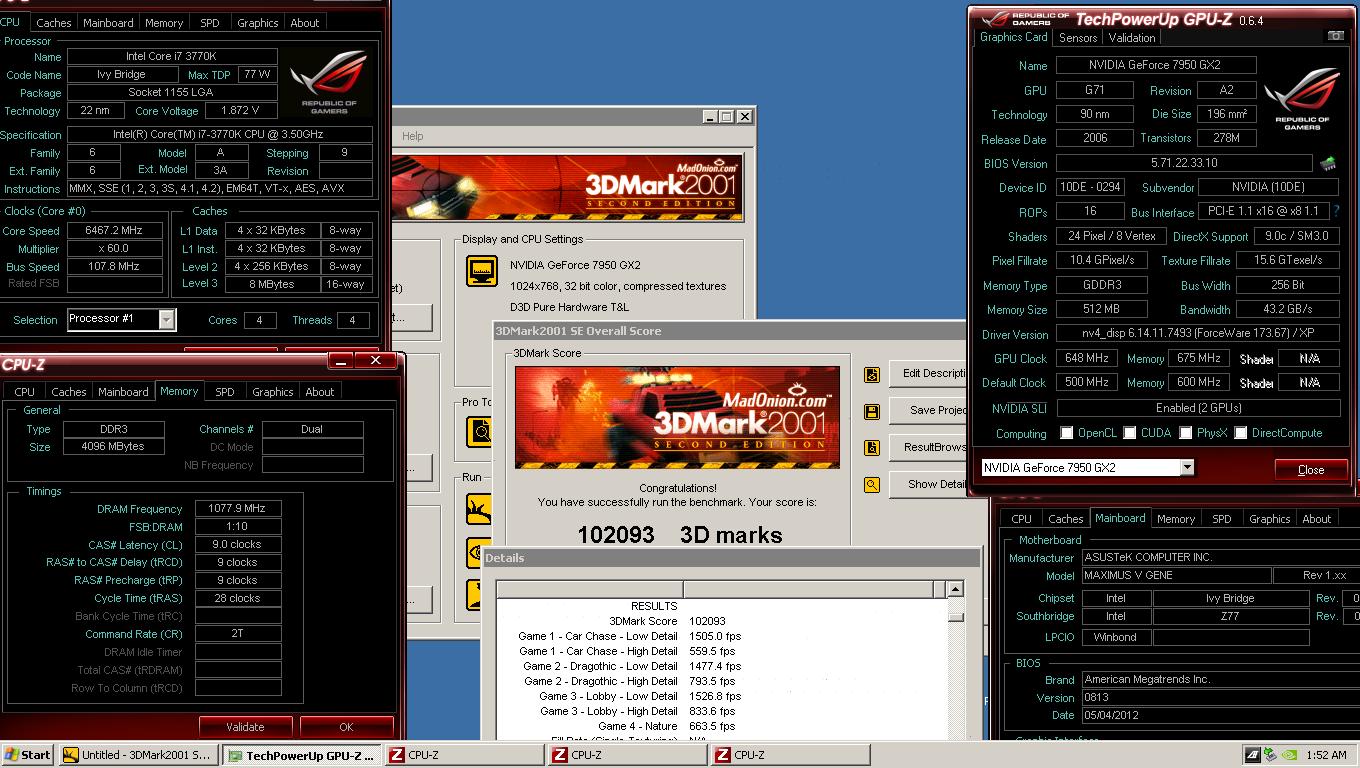1360x768 pixels.
Task: Open the Validation tab in GPU-Z
Action: coord(1132,38)
